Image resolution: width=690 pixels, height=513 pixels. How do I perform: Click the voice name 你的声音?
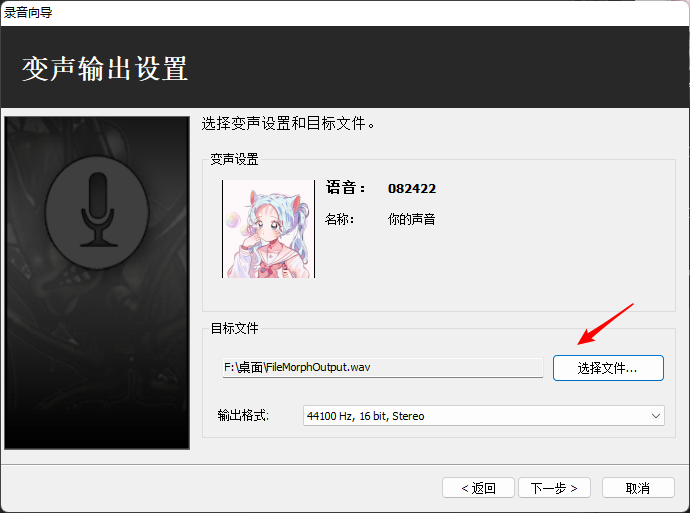point(411,219)
